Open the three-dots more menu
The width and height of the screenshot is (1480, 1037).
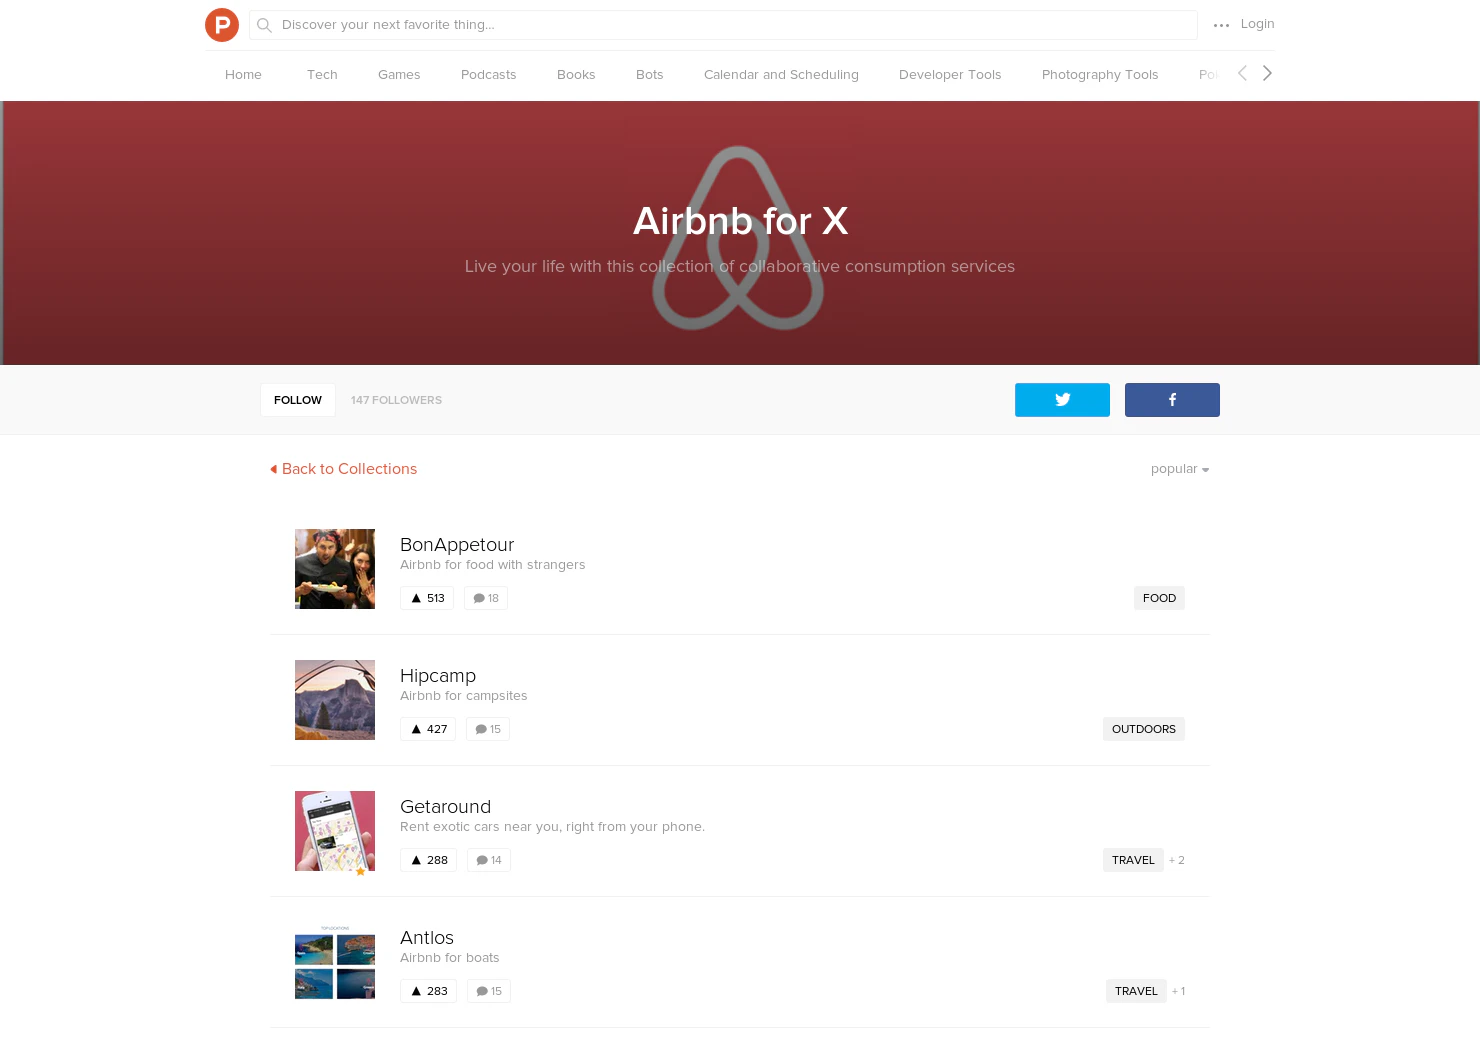[1221, 25]
